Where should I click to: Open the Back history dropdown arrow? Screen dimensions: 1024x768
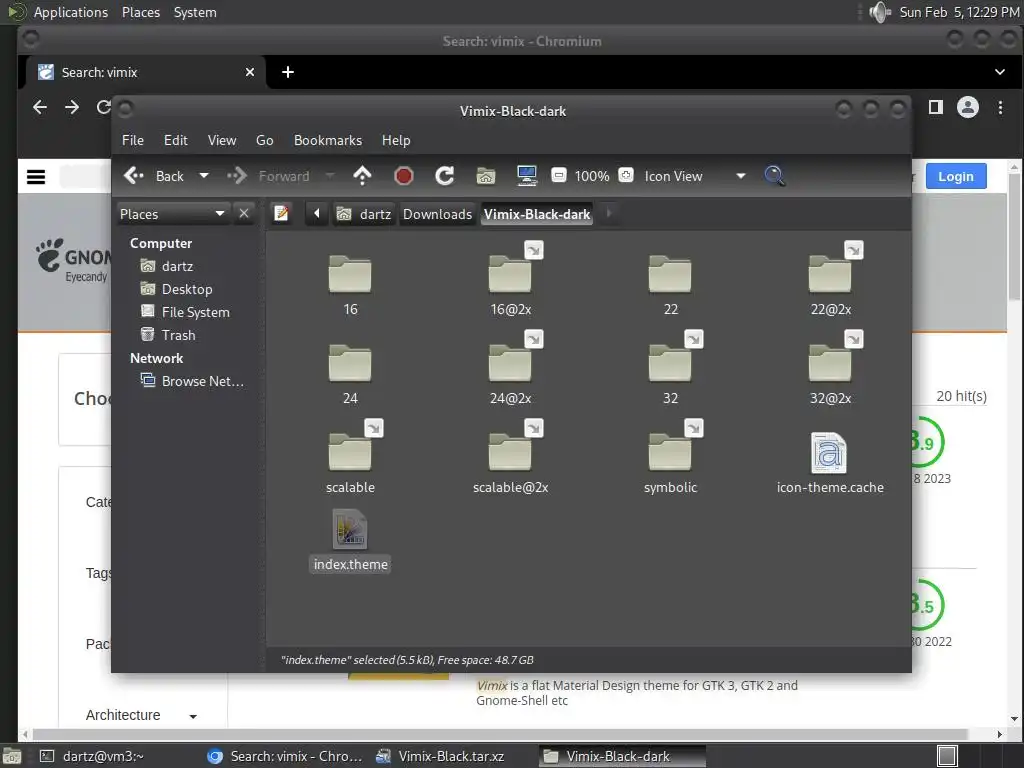(204, 176)
